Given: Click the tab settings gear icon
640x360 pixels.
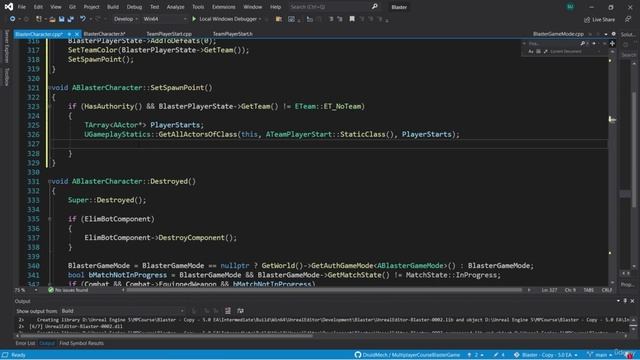Looking at the screenshot, I should [613, 34].
